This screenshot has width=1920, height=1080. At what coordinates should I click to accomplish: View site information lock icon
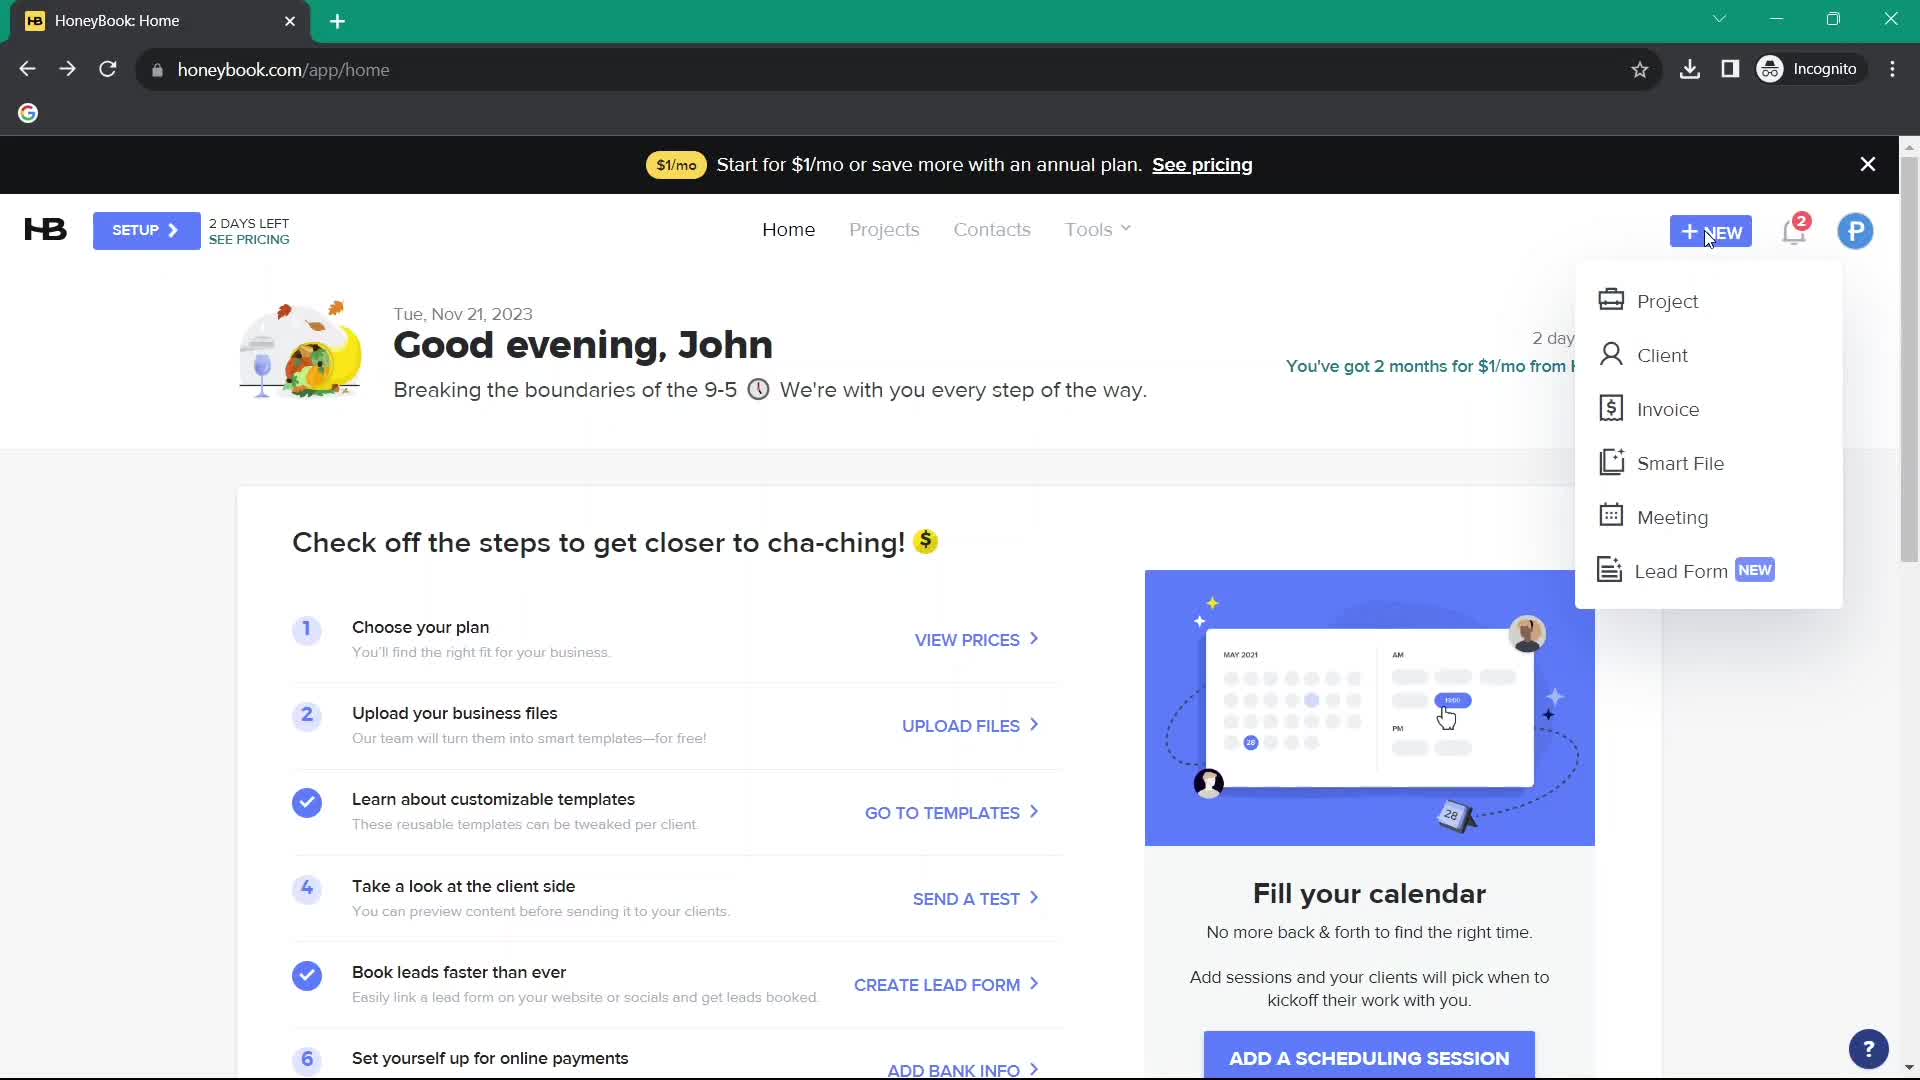(157, 70)
